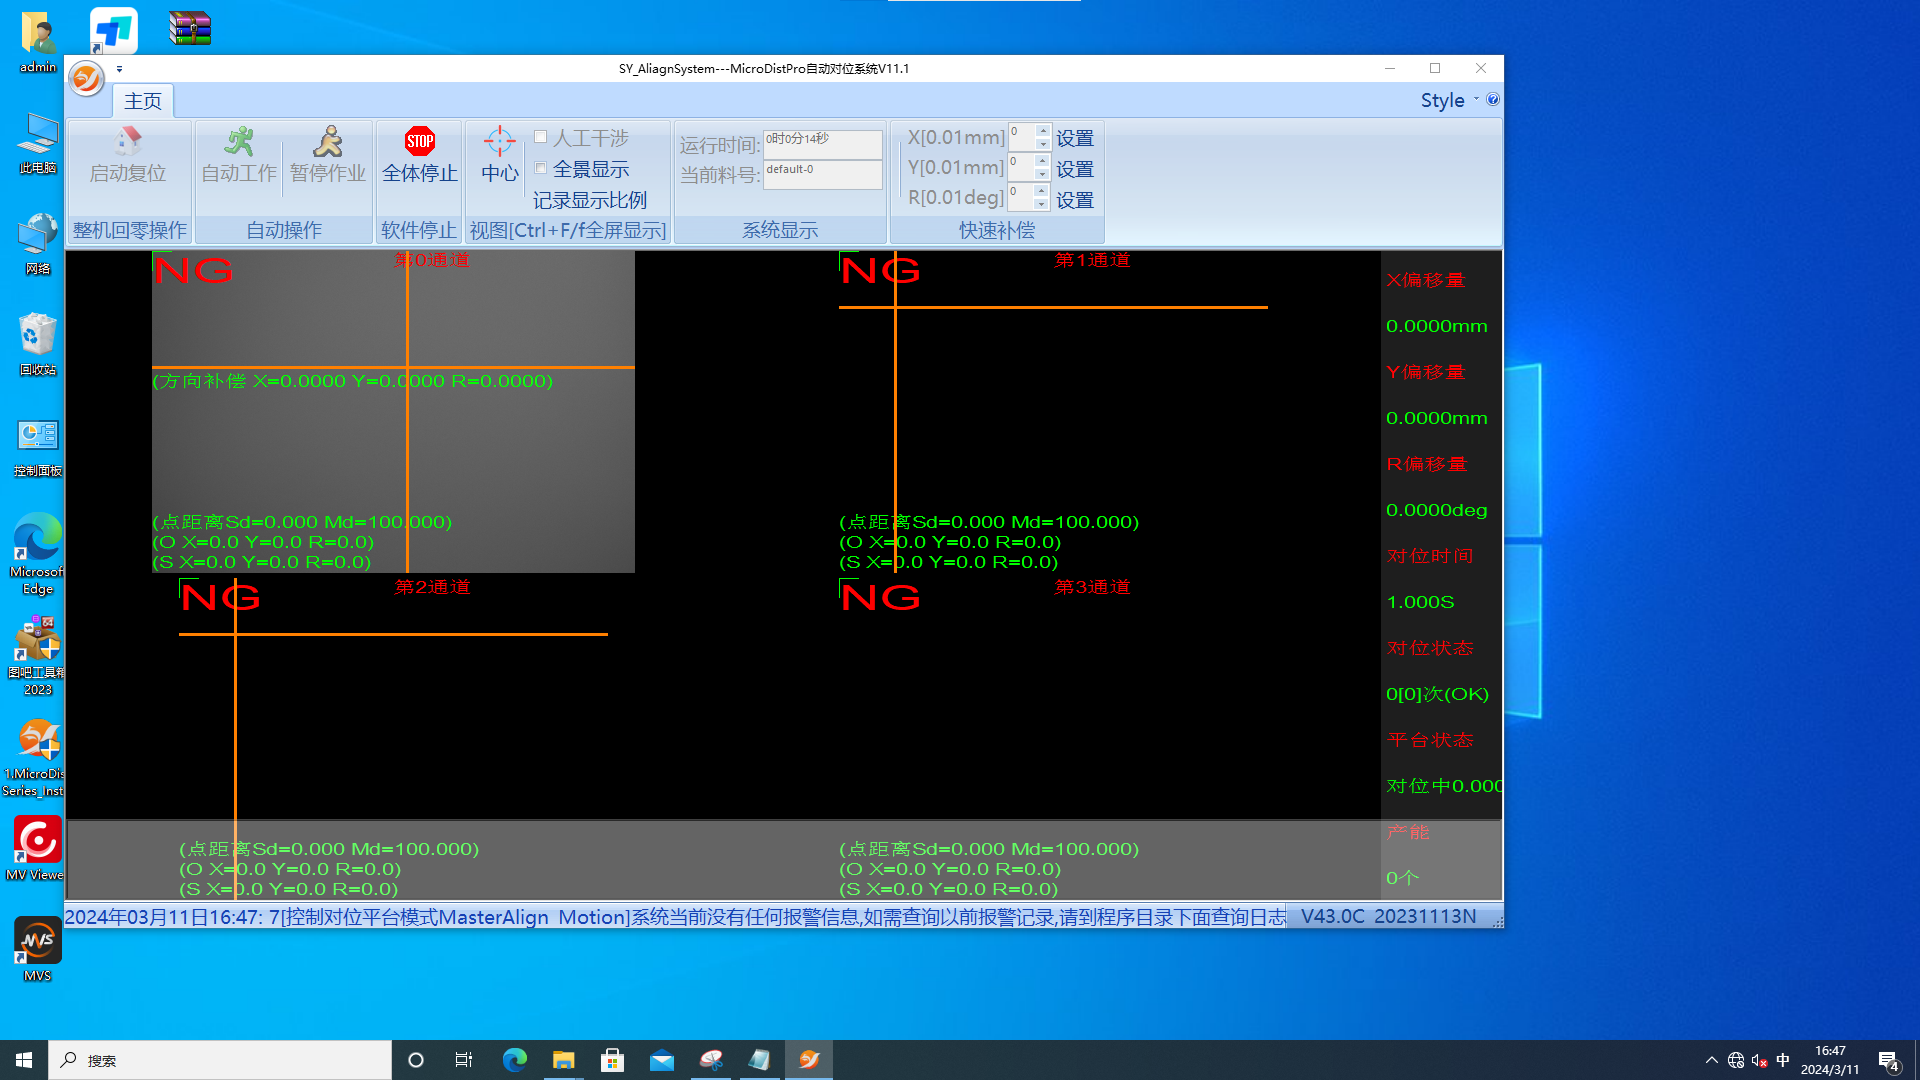Increase the X[0.01mm] value with up arrow

coord(1042,131)
